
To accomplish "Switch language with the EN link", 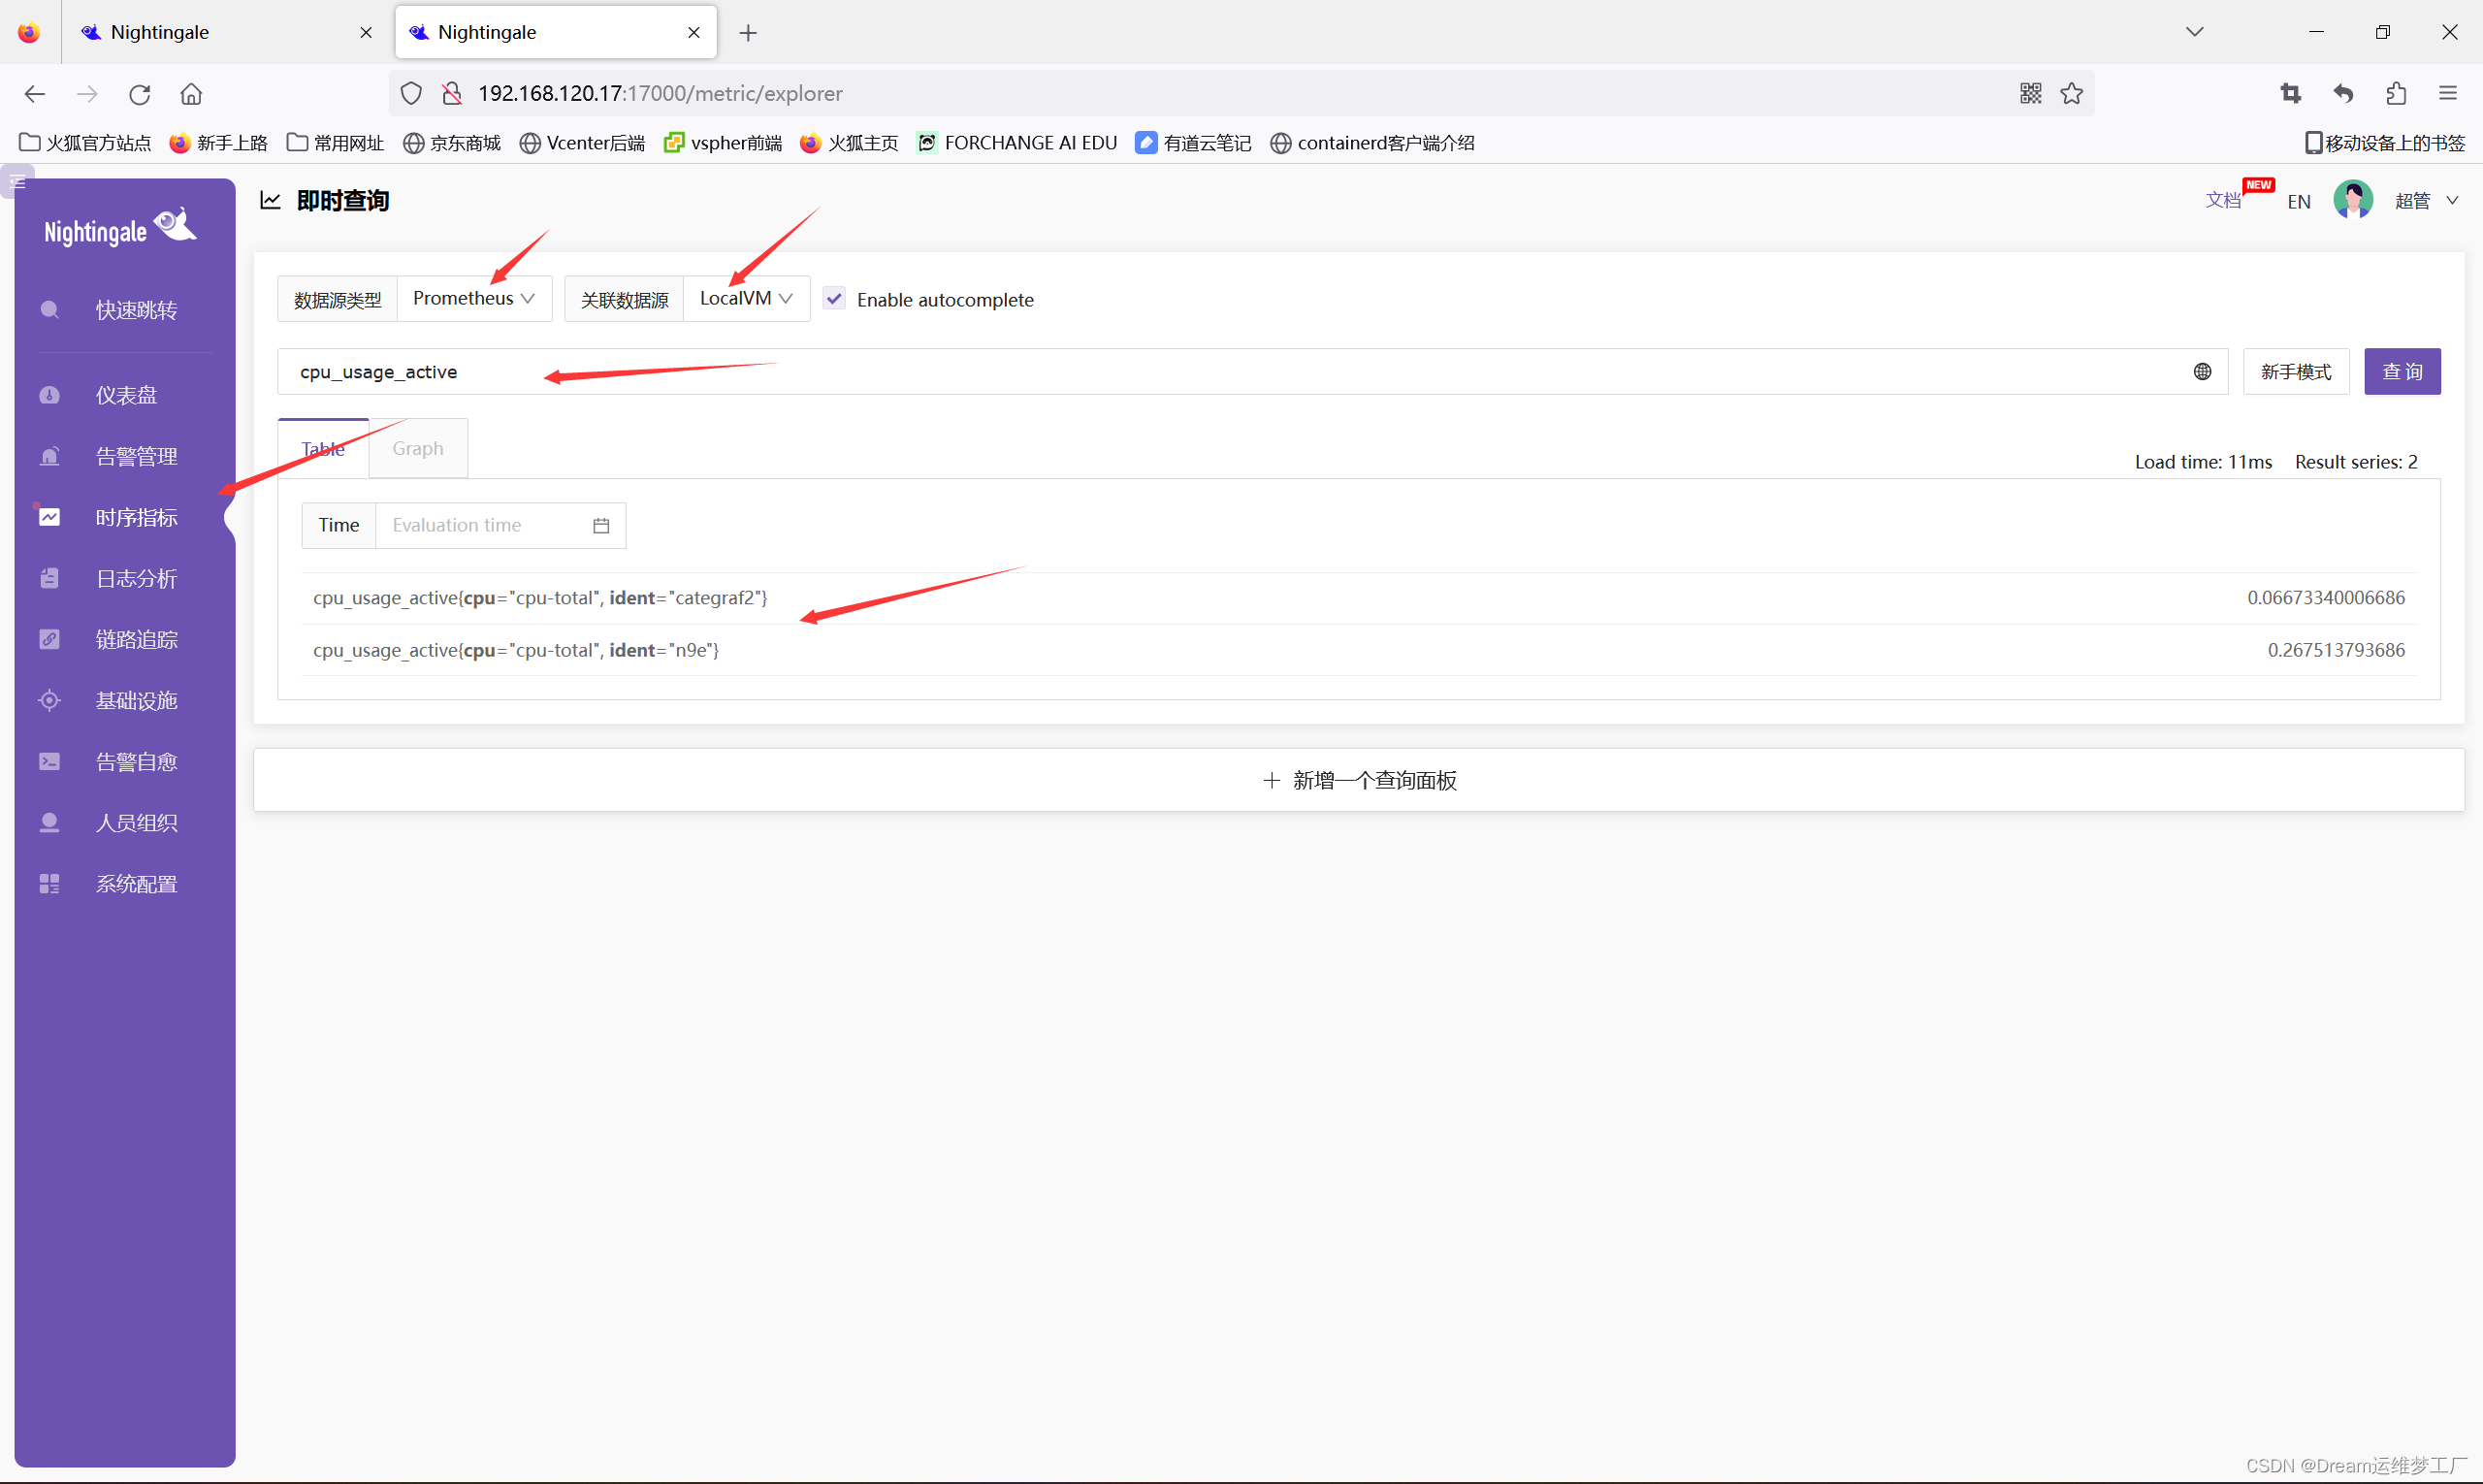I will 2298,202.
